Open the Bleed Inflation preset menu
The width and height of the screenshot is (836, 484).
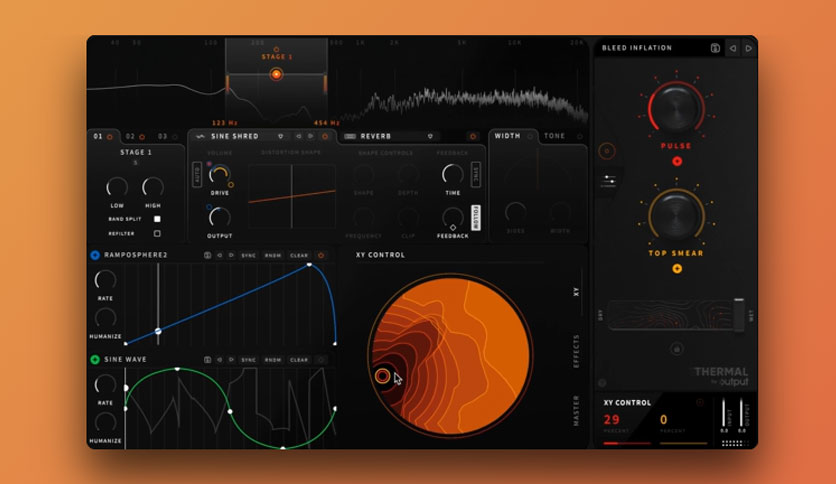pyautogui.click(x=637, y=48)
